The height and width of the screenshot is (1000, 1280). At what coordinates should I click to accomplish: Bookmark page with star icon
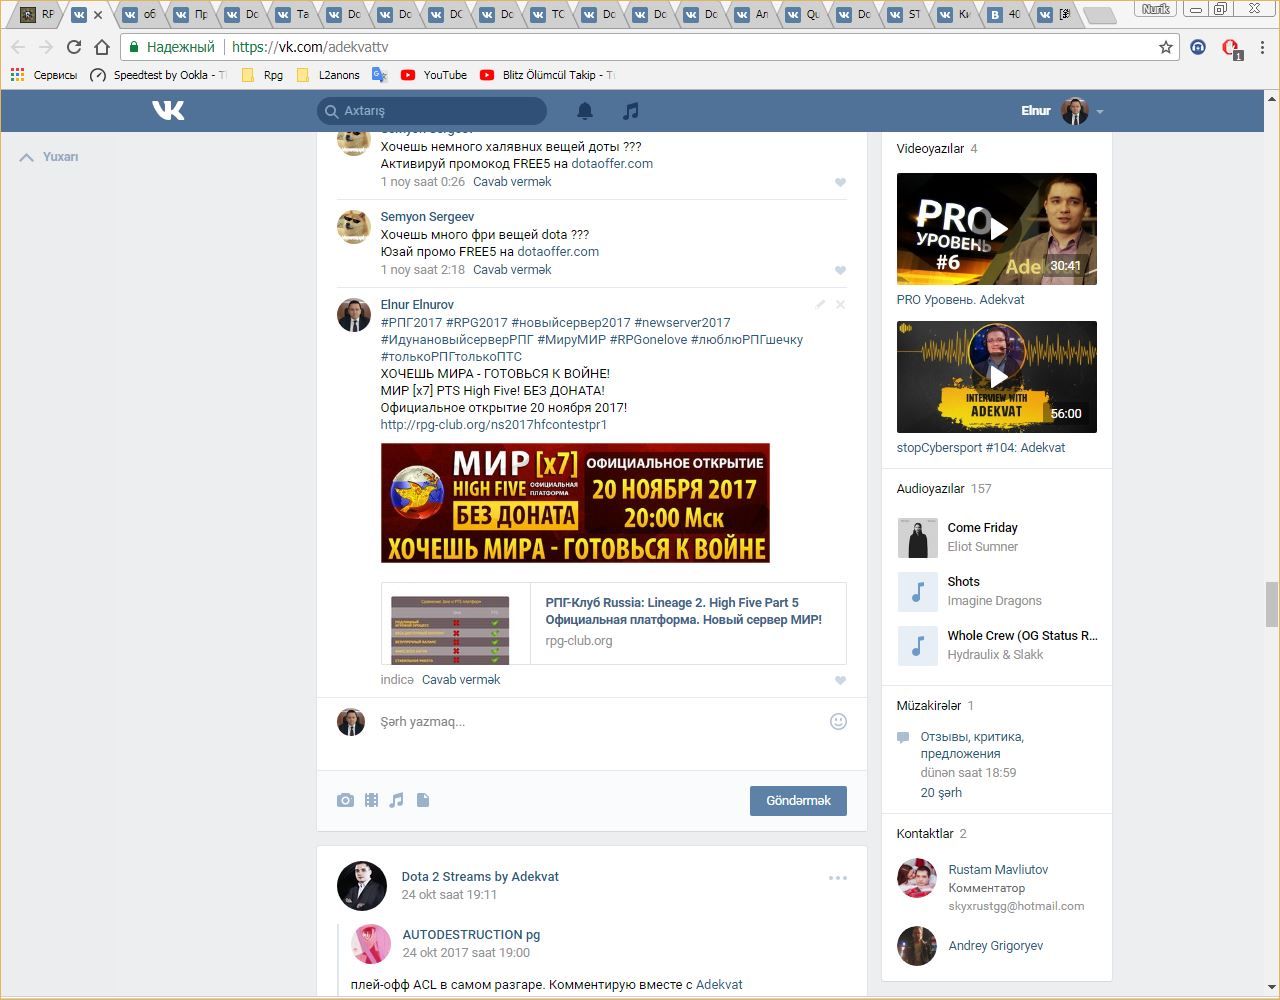(1165, 47)
